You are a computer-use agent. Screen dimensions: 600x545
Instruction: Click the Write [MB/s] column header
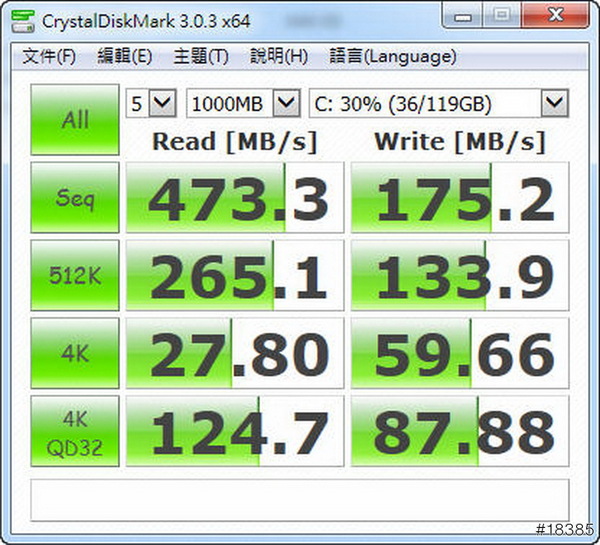[x=460, y=142]
